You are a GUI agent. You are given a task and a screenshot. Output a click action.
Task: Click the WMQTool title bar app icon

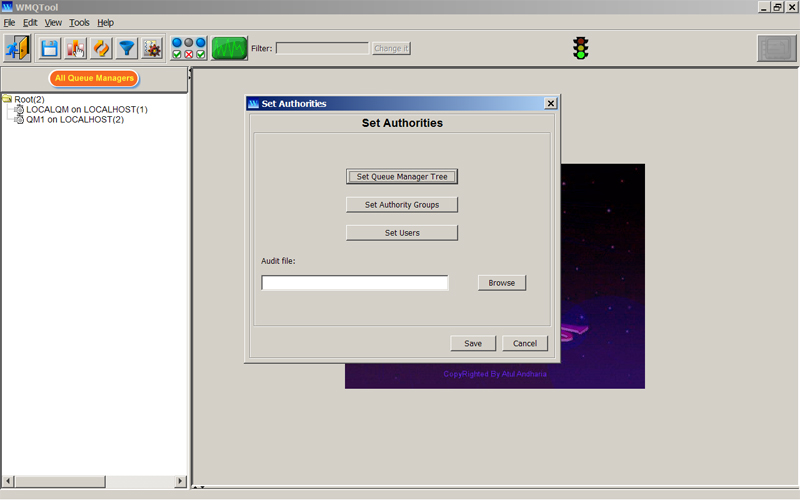7,7
